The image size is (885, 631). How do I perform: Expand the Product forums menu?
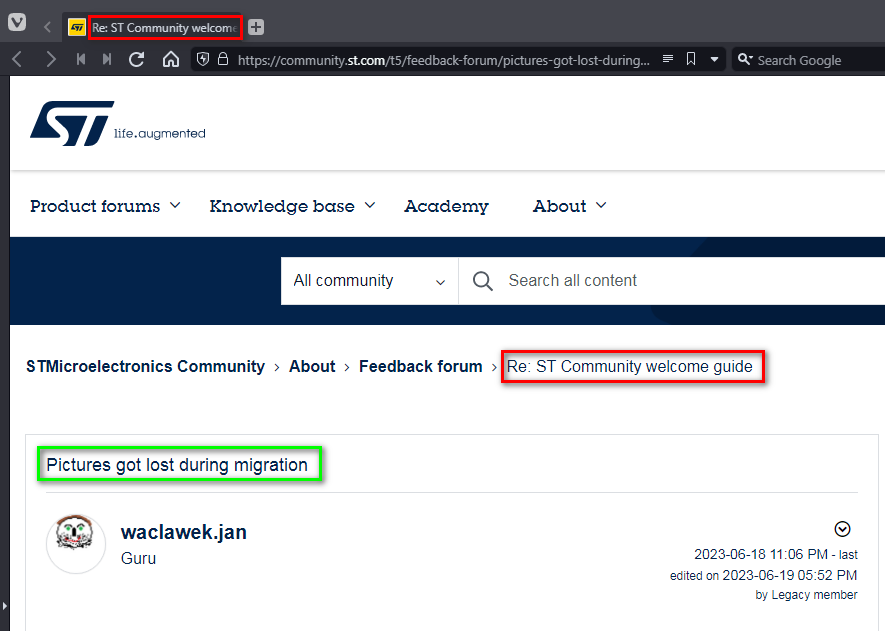pyautogui.click(x=105, y=206)
